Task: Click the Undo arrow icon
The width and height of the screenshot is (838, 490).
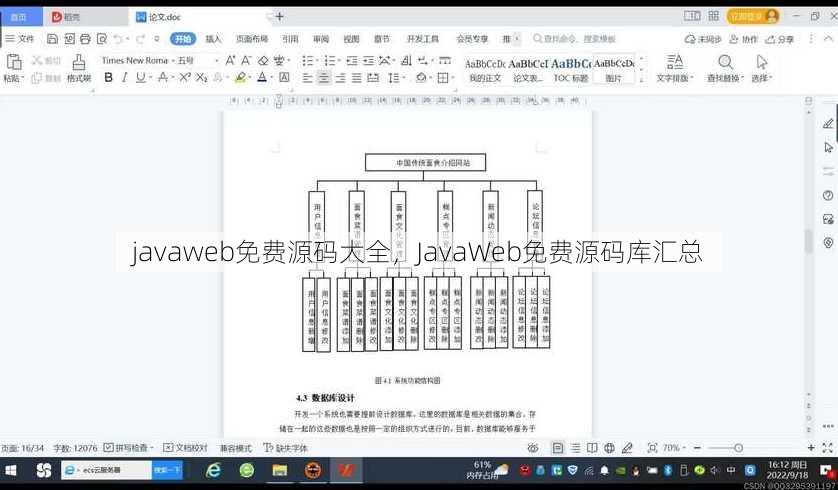Action: 118,39
